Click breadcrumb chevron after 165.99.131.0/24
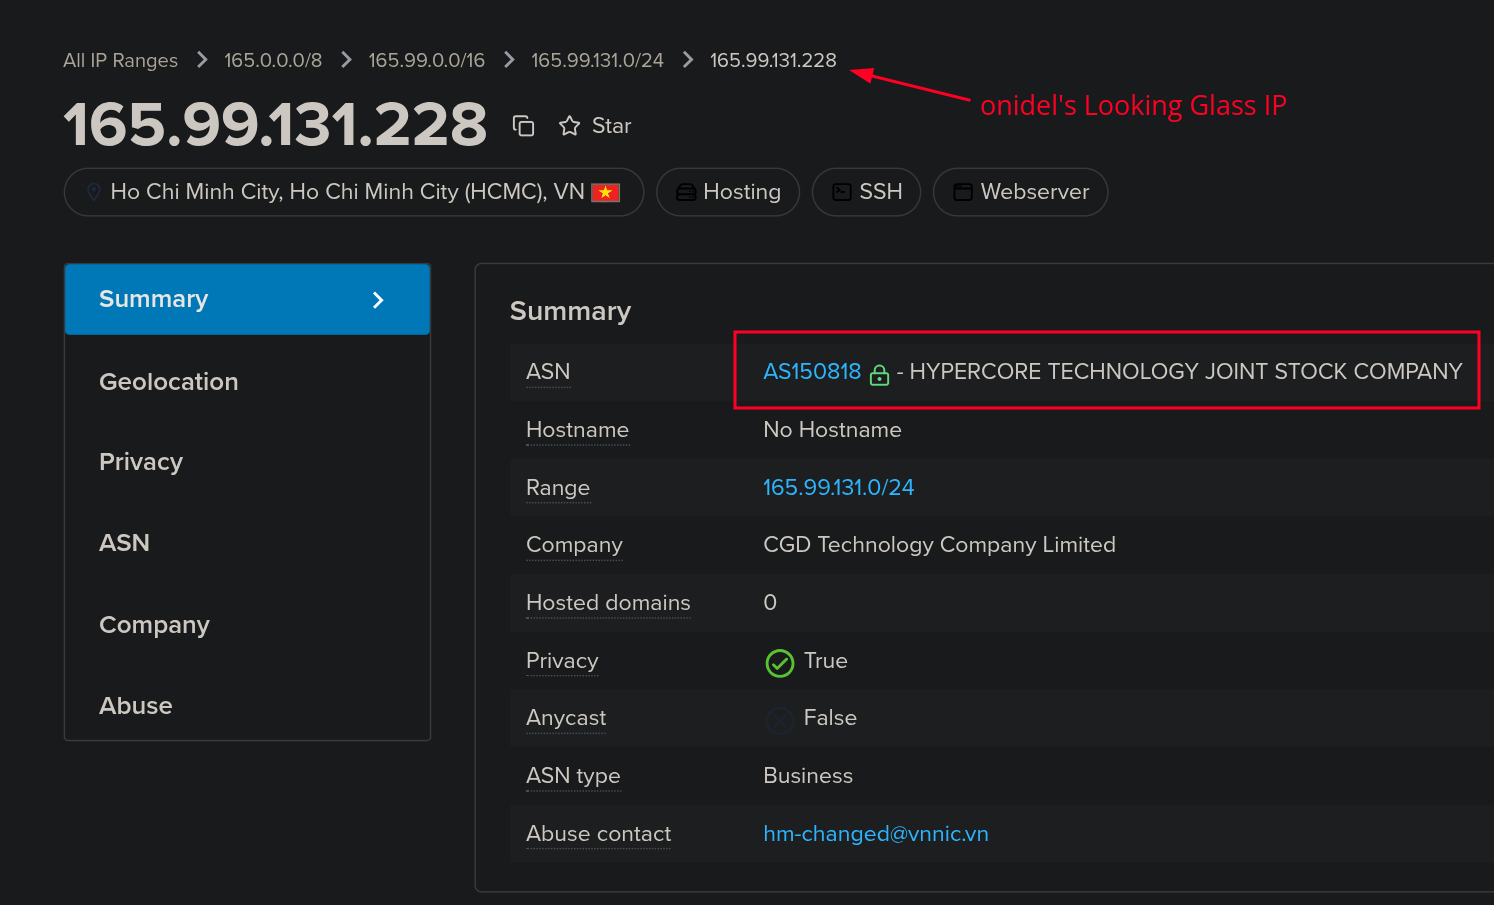Viewport: 1494px width, 905px height. click(x=687, y=60)
